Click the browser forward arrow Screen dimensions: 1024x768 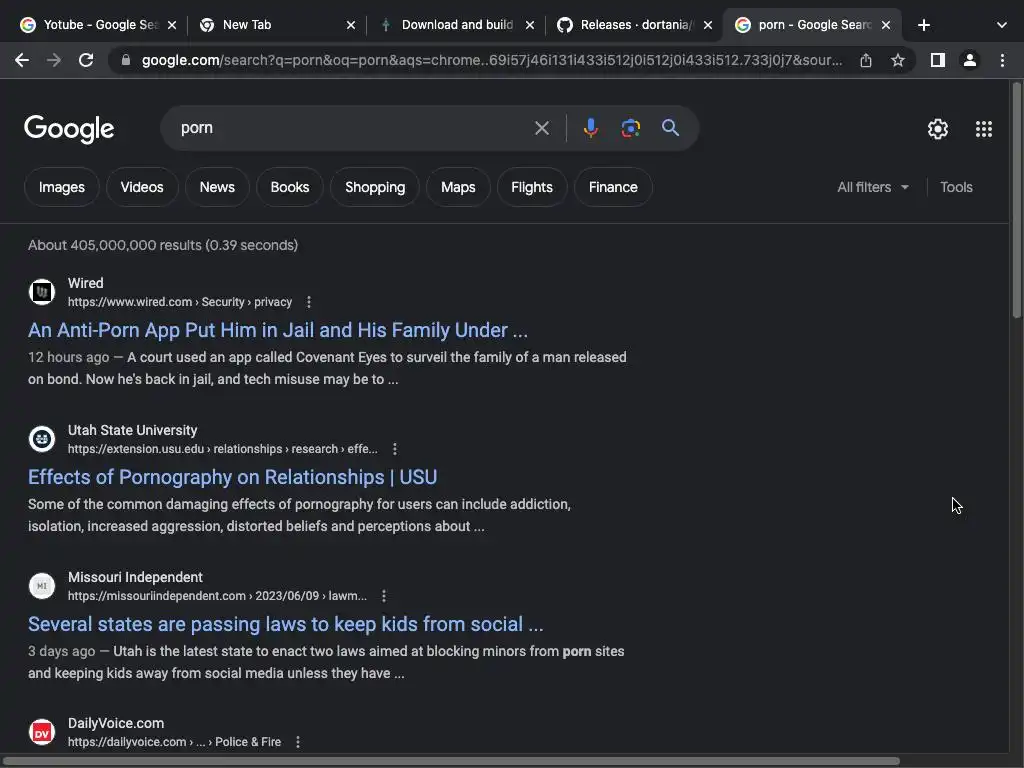tap(54, 60)
